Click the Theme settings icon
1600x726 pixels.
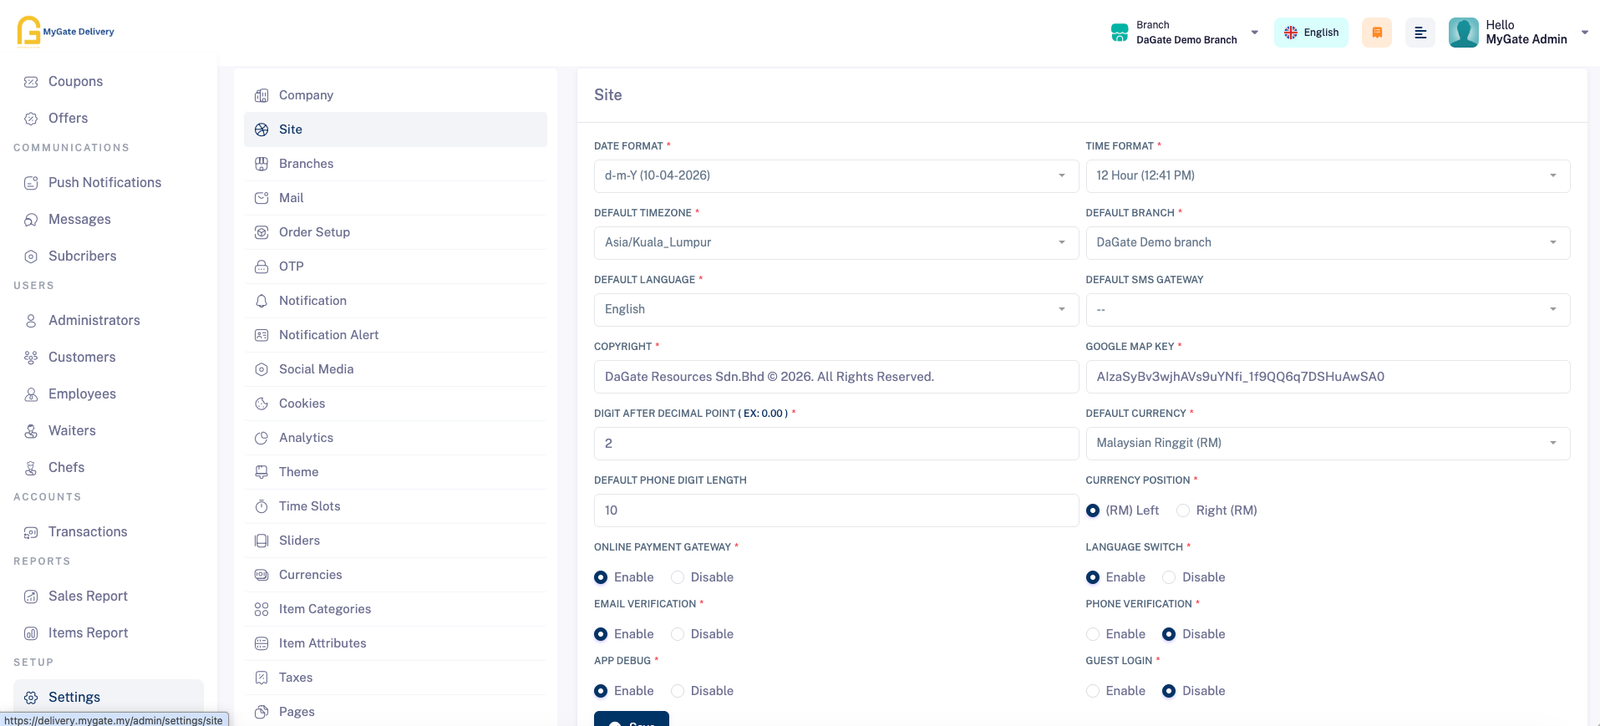pos(261,472)
